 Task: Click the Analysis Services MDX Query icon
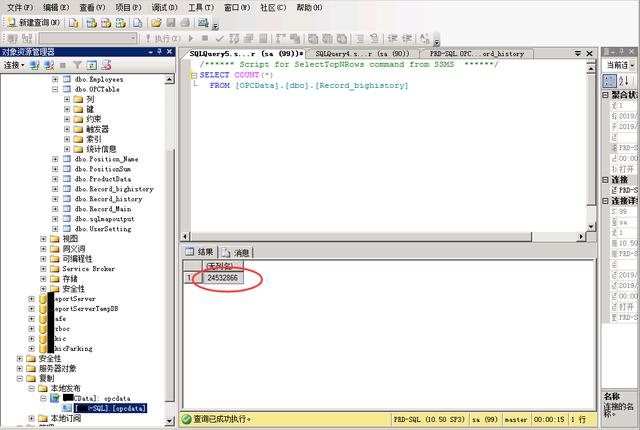click(x=91, y=23)
